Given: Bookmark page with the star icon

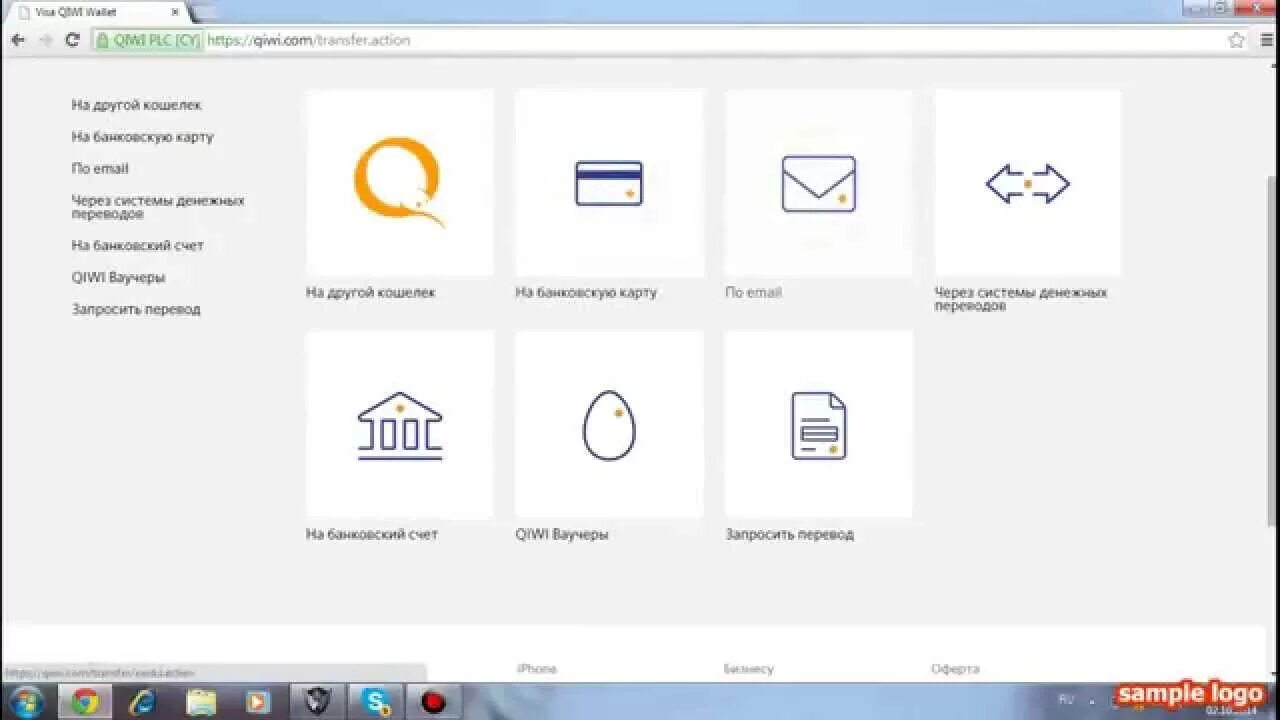Looking at the screenshot, I should (1236, 40).
